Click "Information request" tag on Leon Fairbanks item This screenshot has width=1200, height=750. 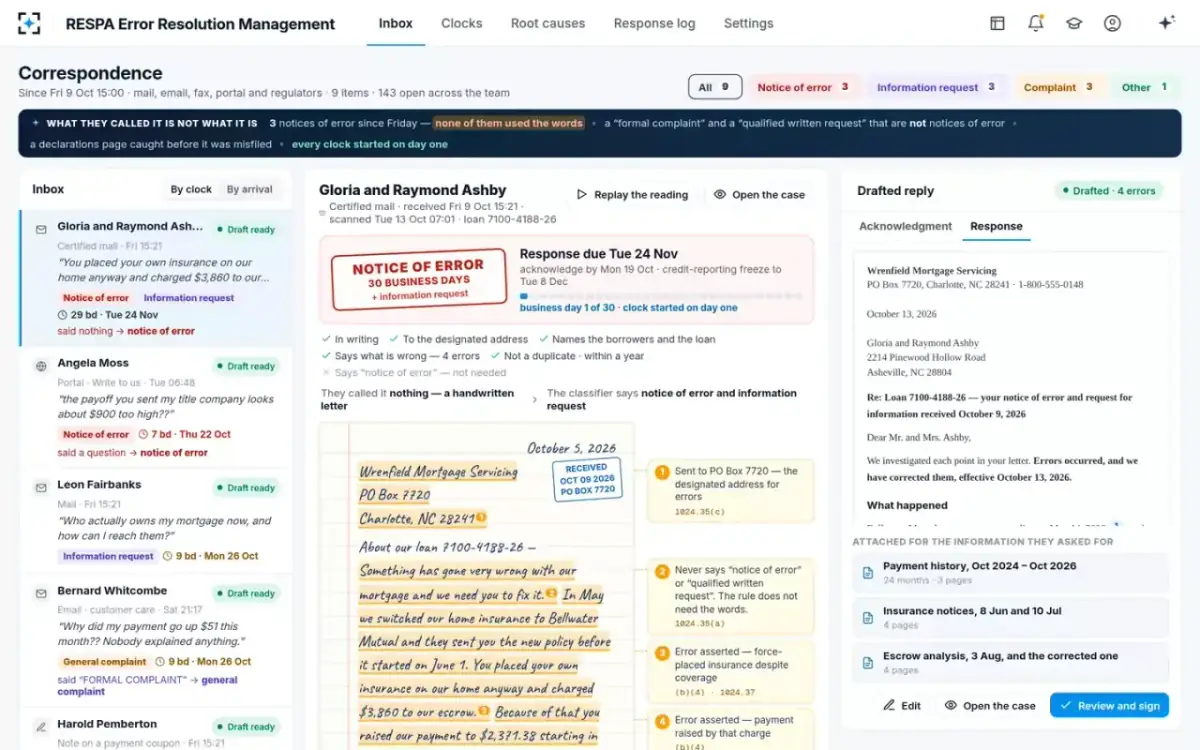[108, 556]
